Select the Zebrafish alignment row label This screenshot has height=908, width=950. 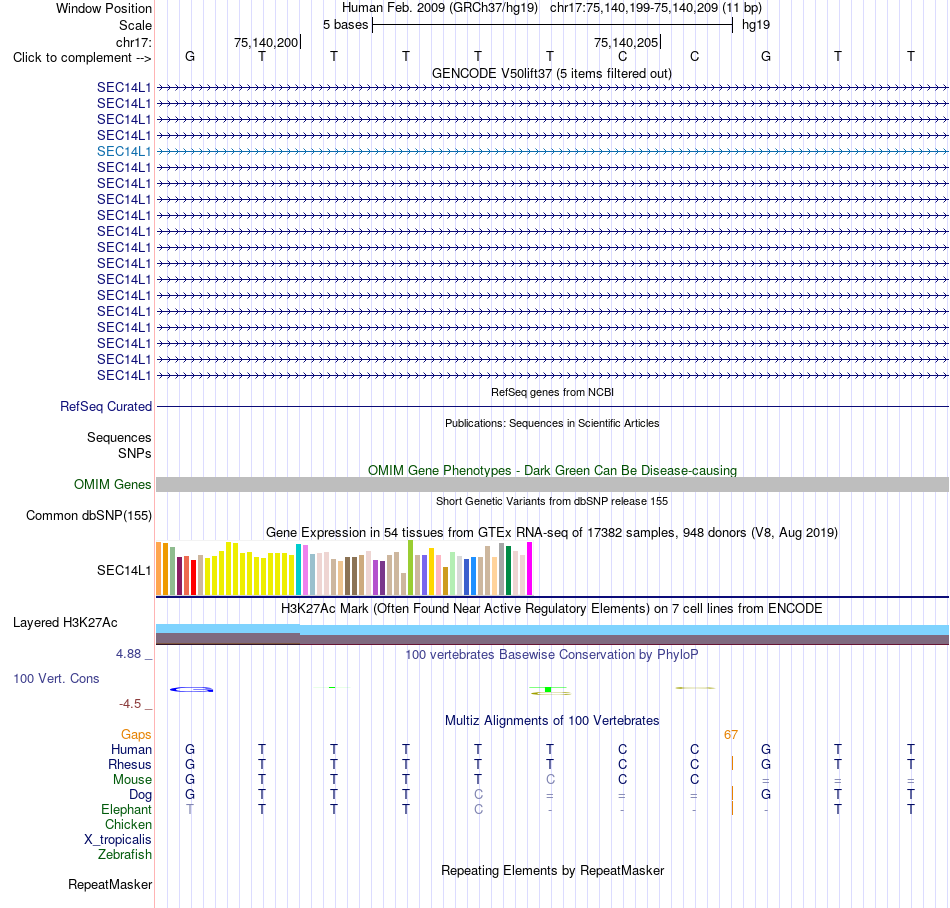(125, 855)
